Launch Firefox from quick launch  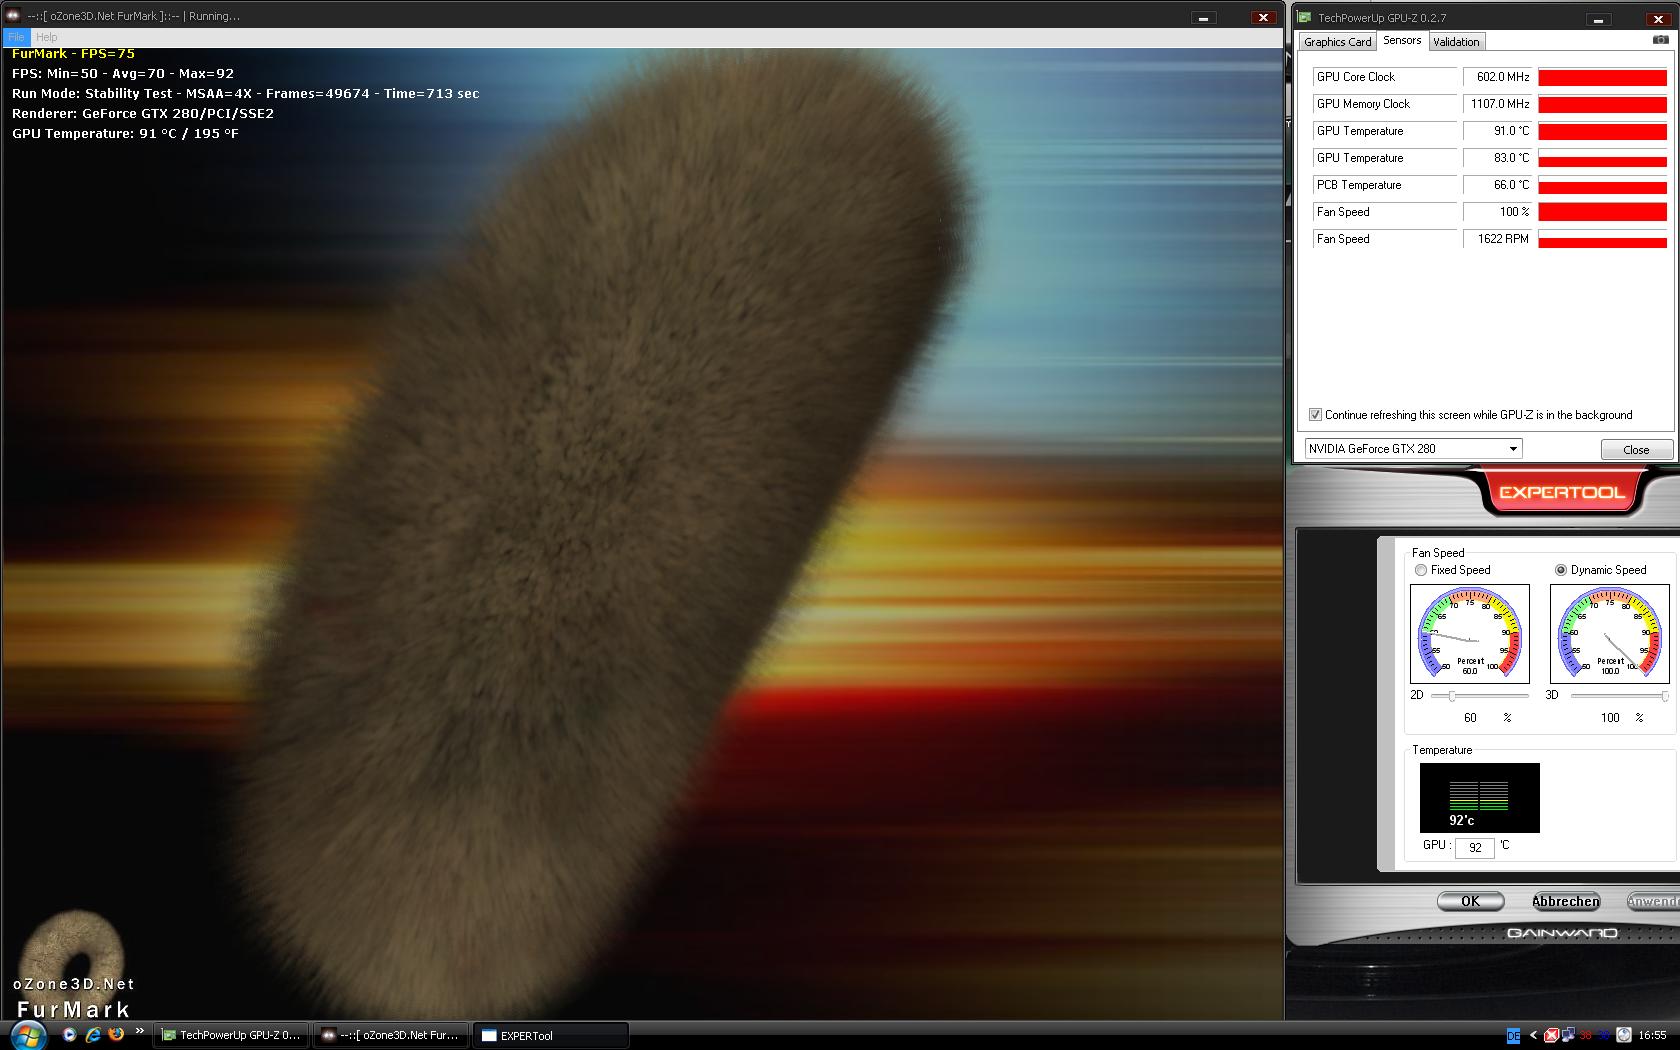pyautogui.click(x=116, y=1035)
